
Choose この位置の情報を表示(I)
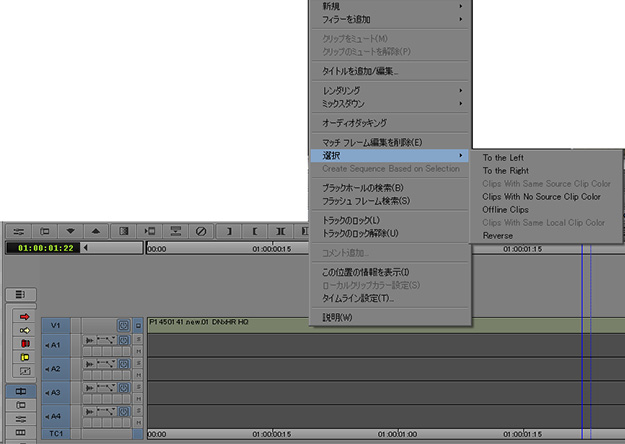(x=390, y=272)
